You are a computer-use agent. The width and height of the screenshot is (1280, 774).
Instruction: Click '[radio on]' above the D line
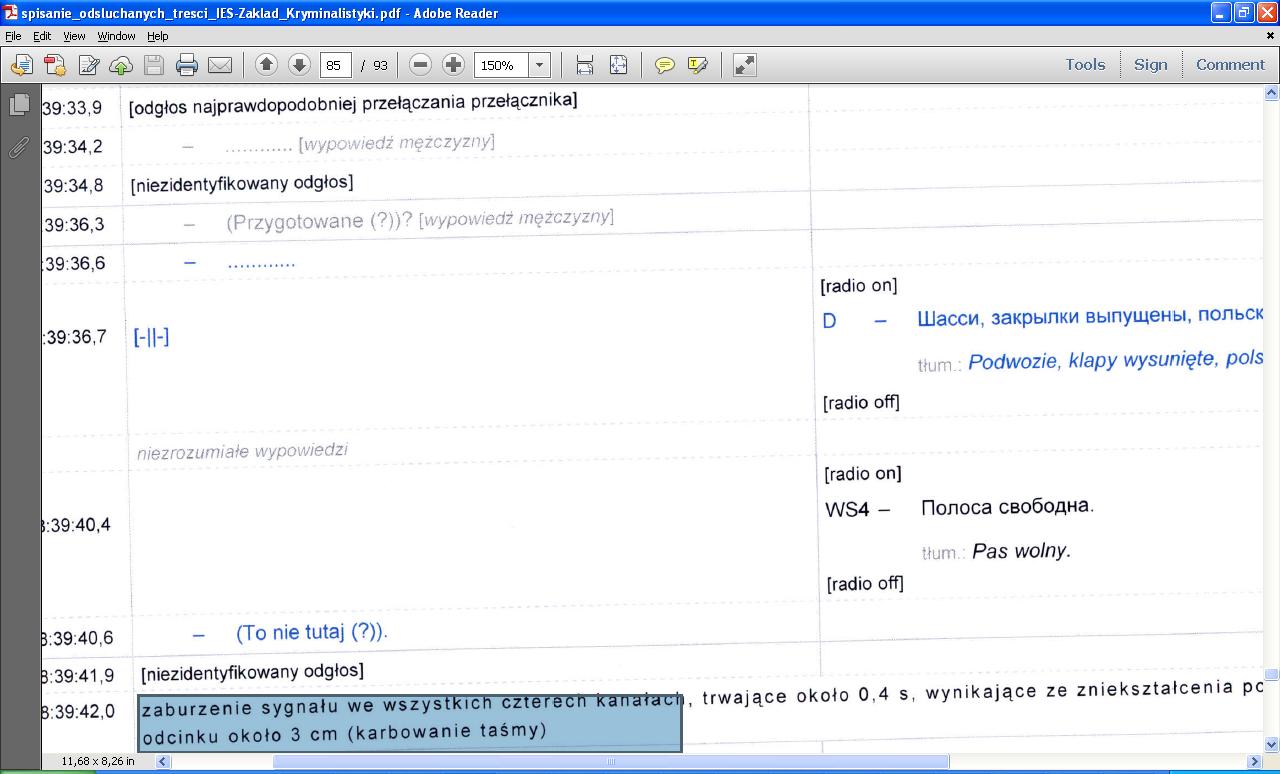(859, 286)
